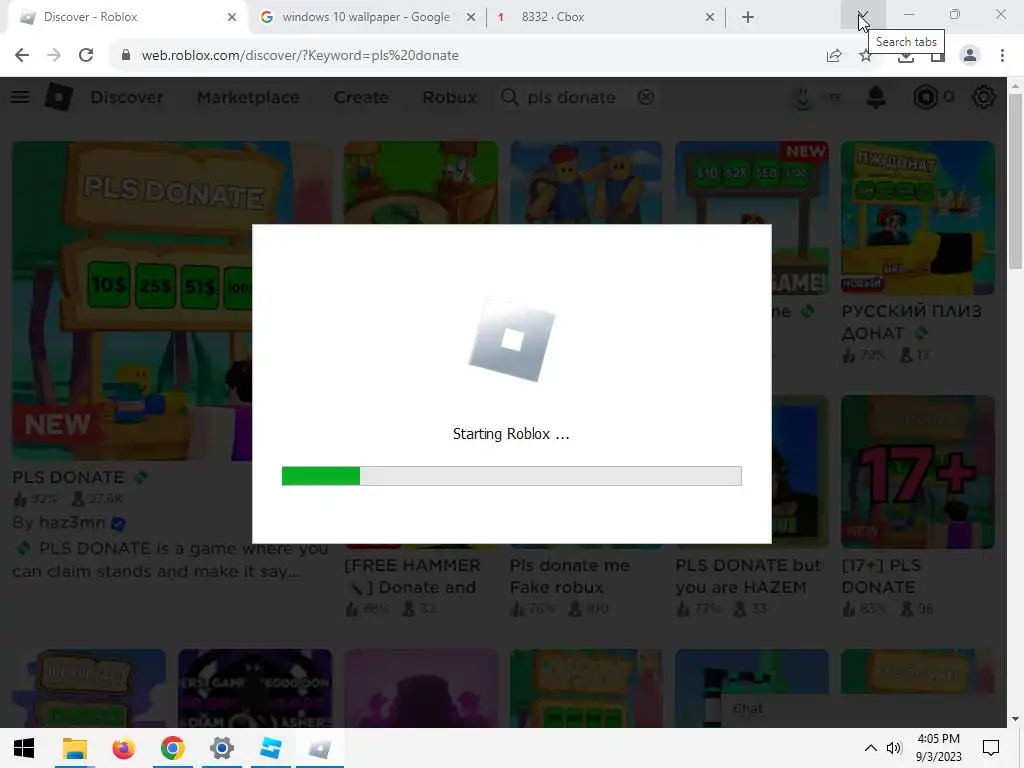Open the Discover nav link
Image resolution: width=1024 pixels, height=768 pixels.
127,97
